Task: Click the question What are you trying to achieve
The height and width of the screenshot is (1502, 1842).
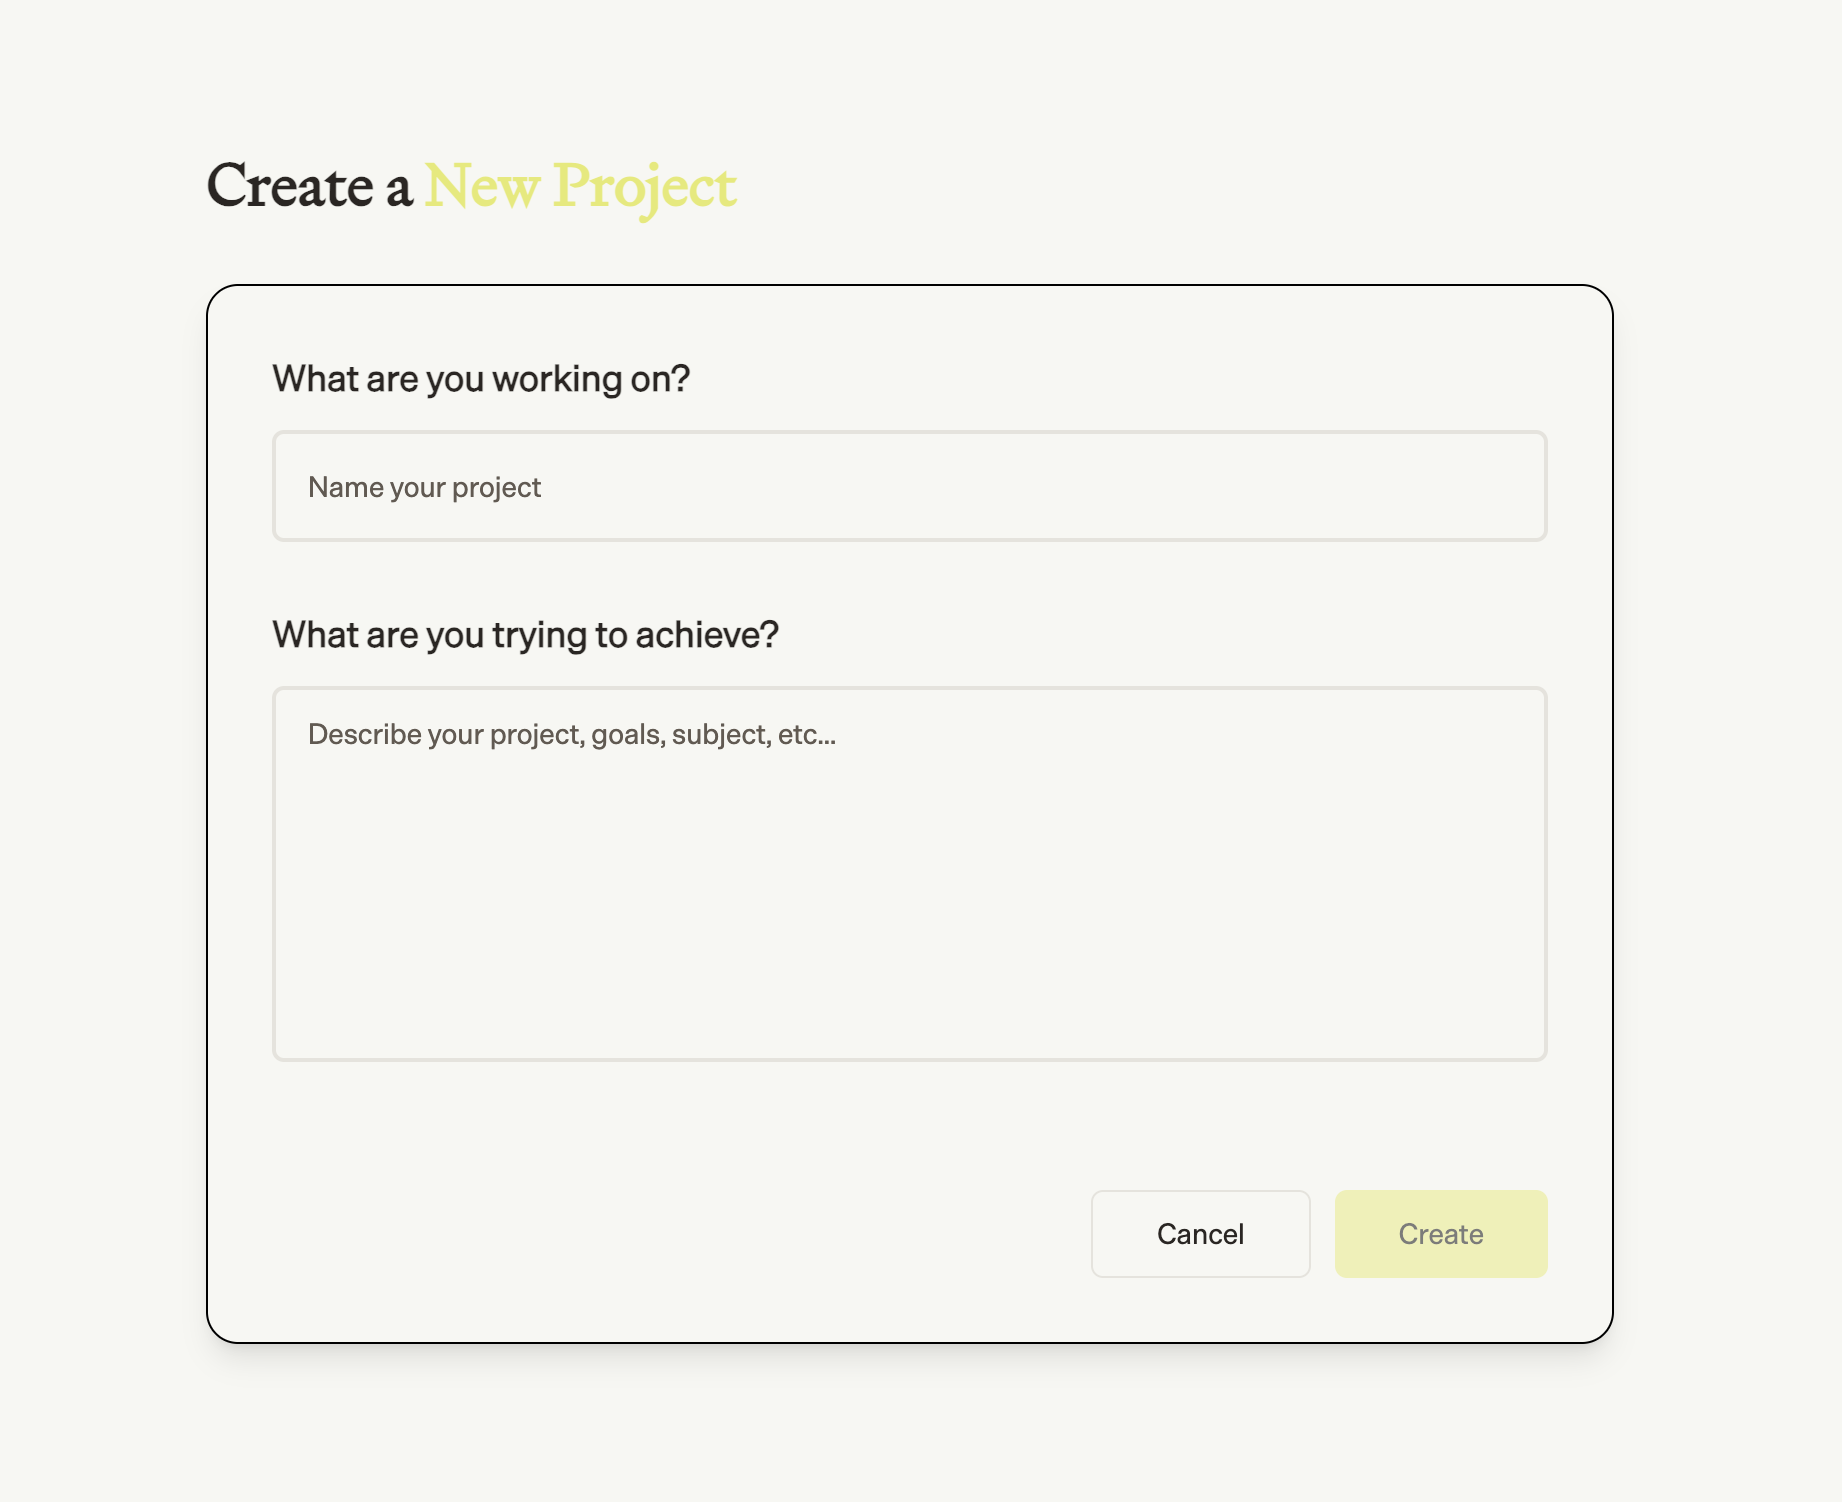Action: coord(526,634)
